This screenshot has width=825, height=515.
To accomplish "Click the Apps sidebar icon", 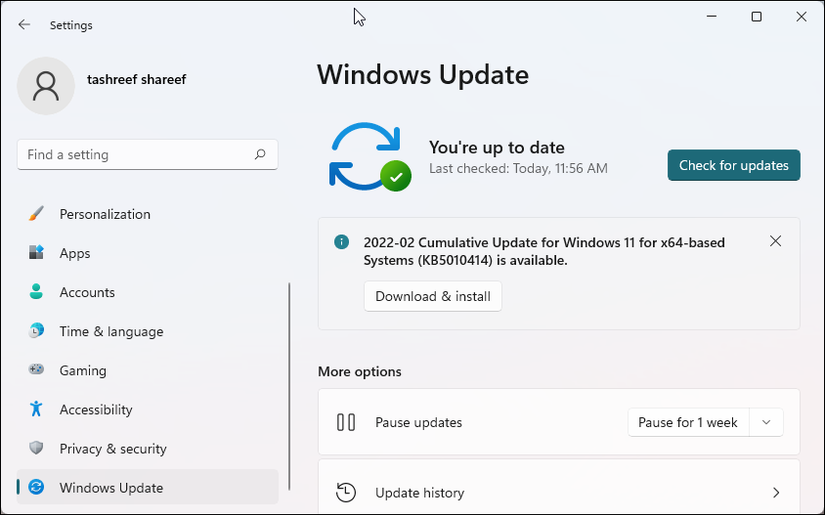I will click(x=37, y=253).
